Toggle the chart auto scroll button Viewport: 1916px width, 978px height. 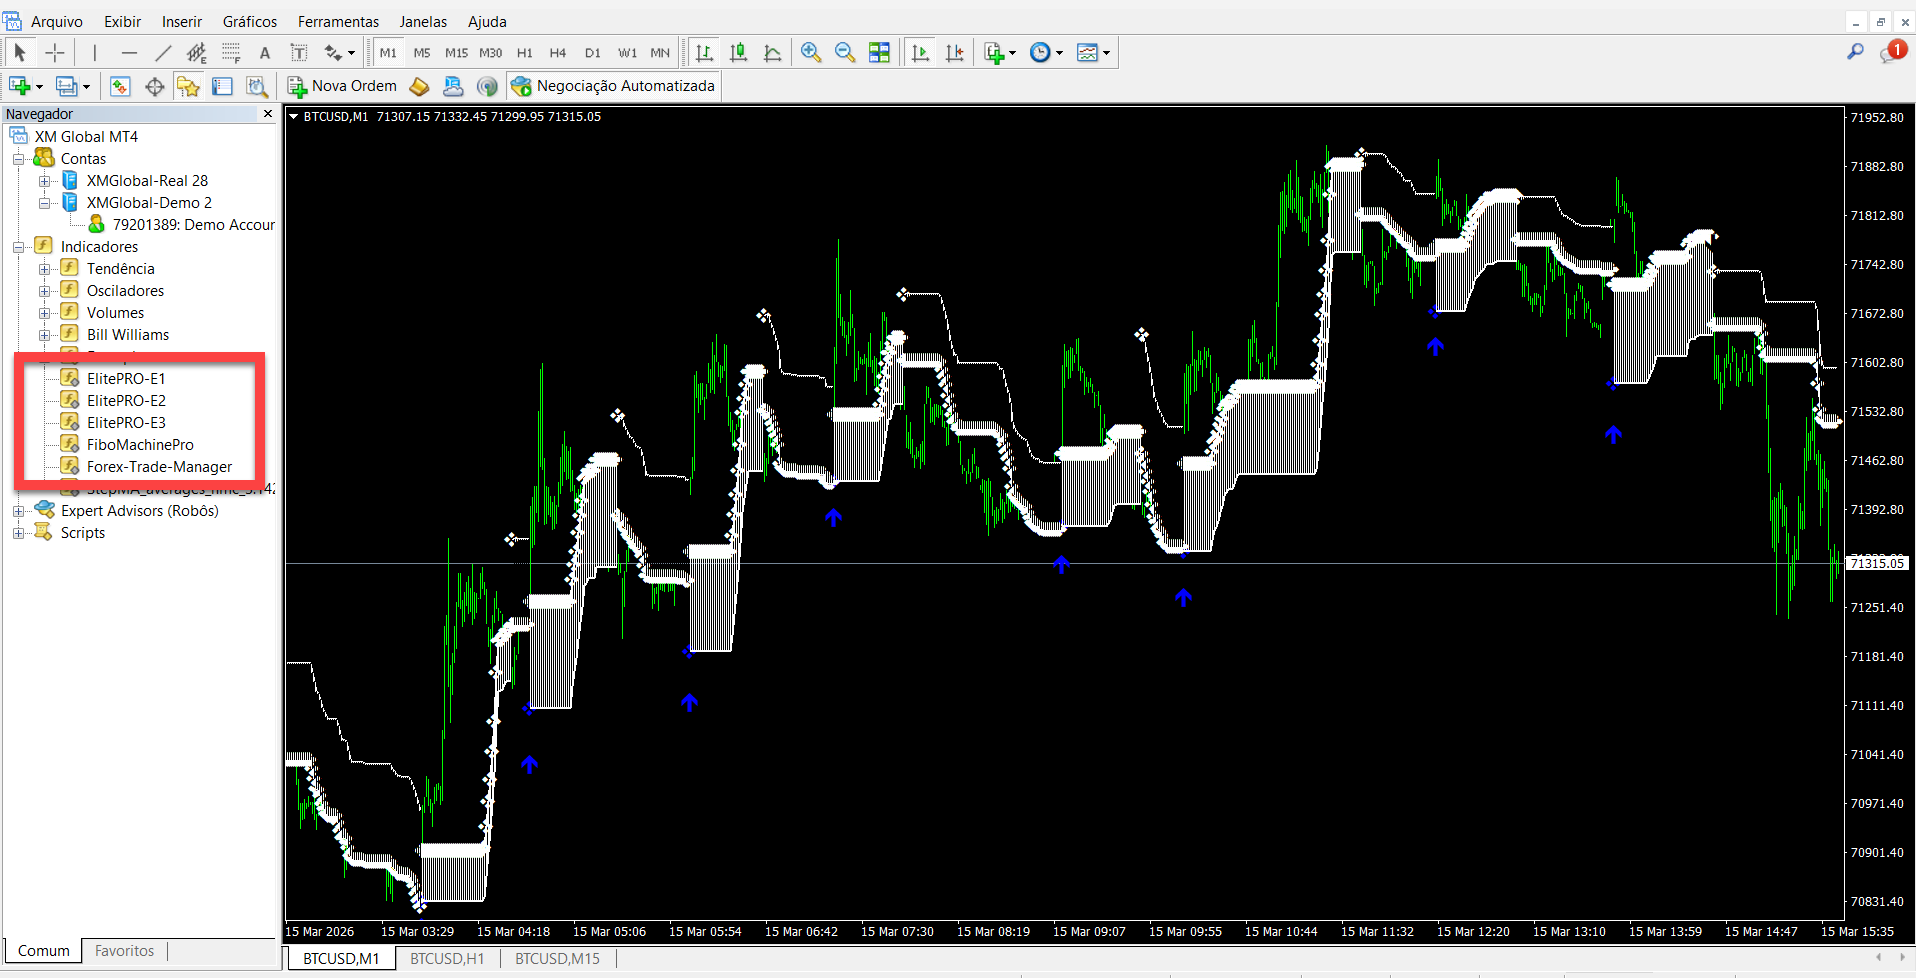coord(920,53)
